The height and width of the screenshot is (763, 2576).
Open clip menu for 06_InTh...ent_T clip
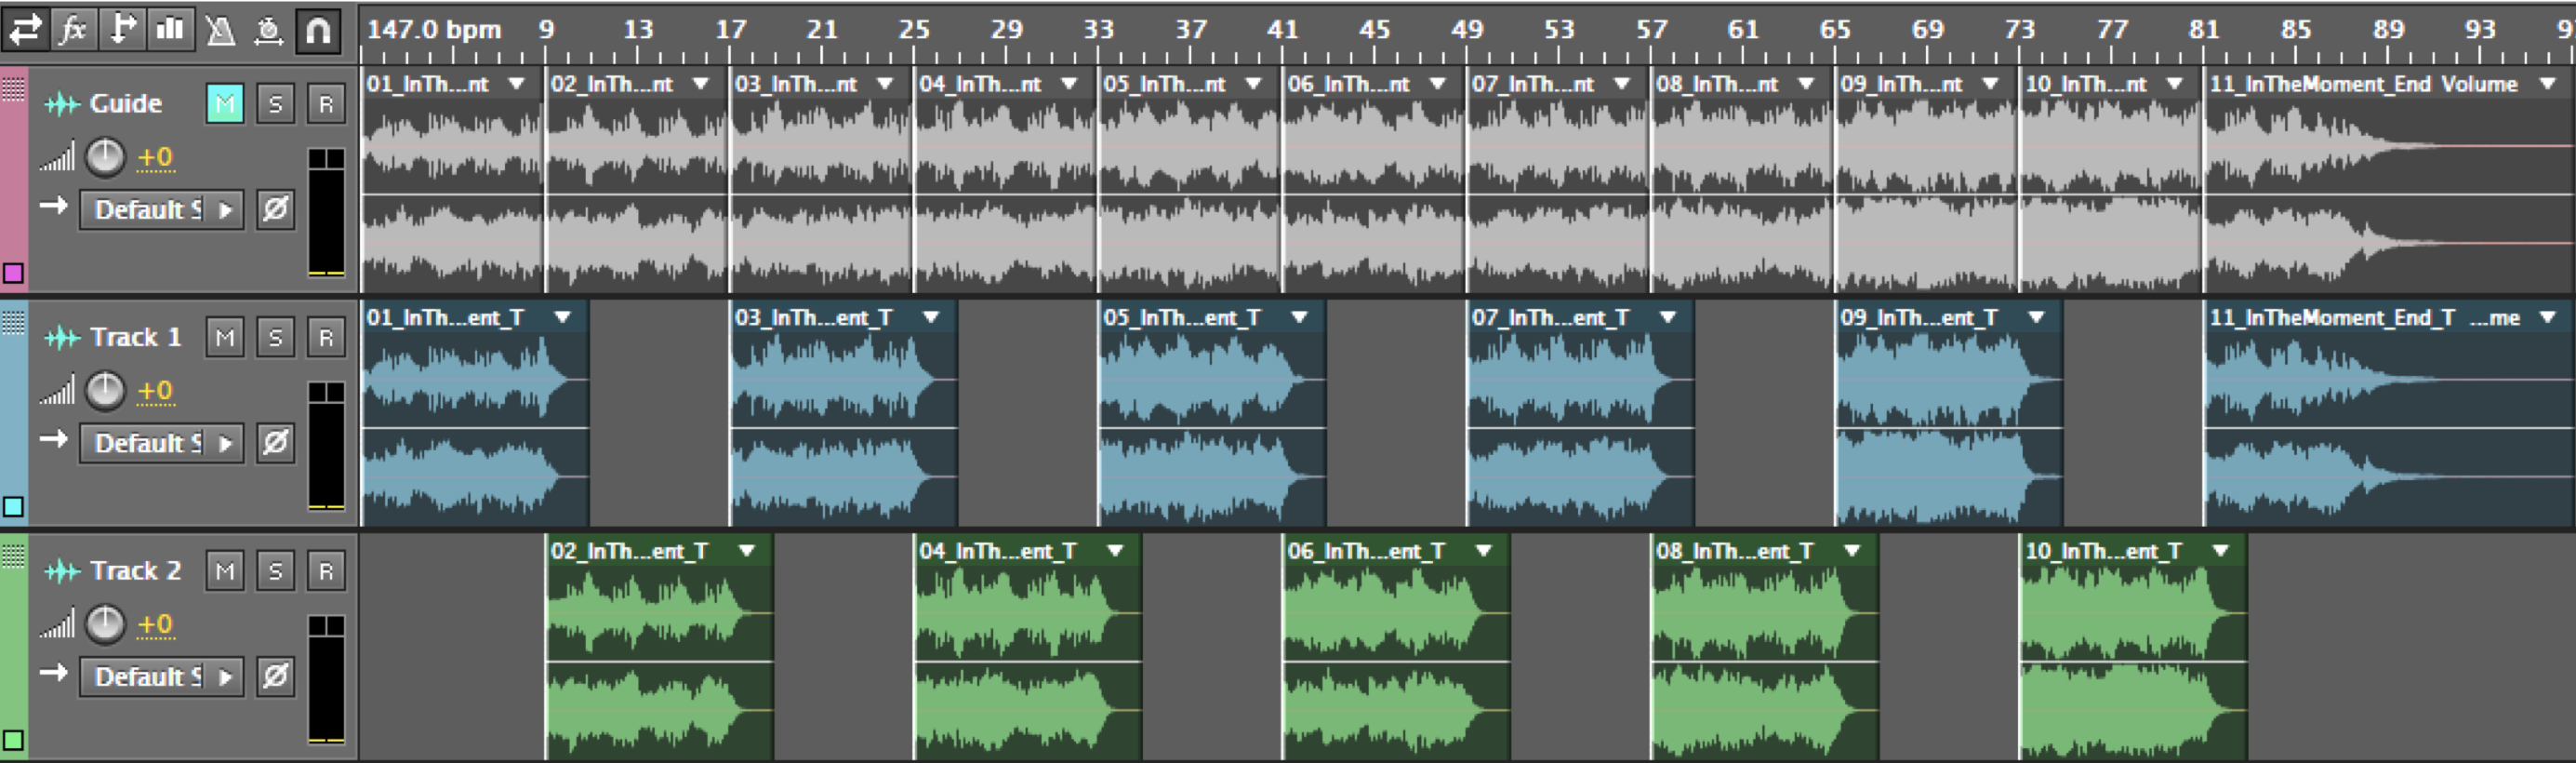coord(1484,551)
